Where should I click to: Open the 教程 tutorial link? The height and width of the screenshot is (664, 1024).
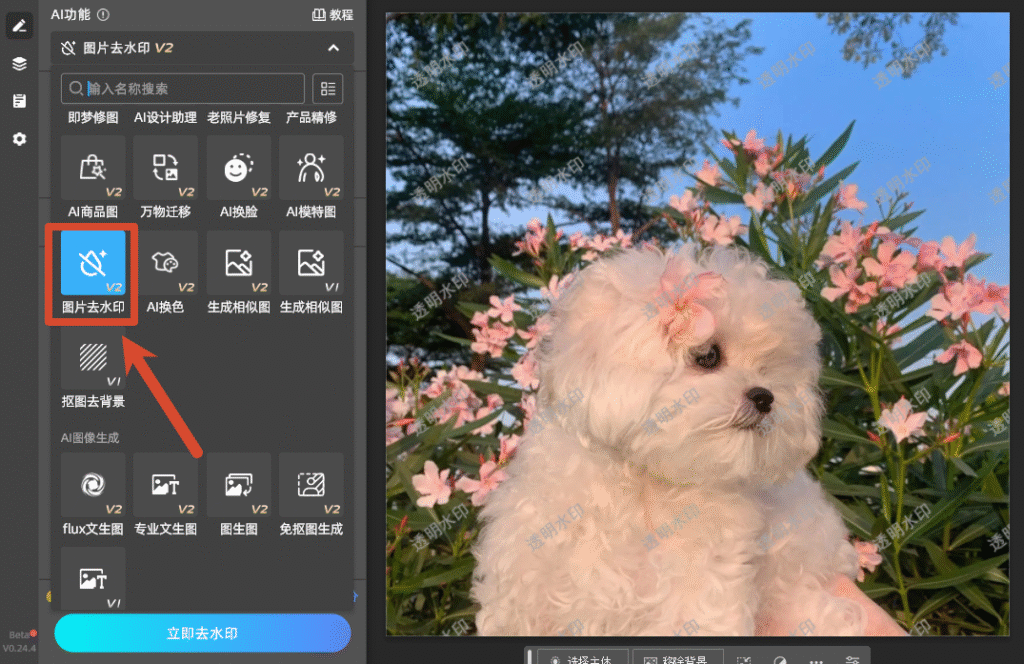click(332, 14)
